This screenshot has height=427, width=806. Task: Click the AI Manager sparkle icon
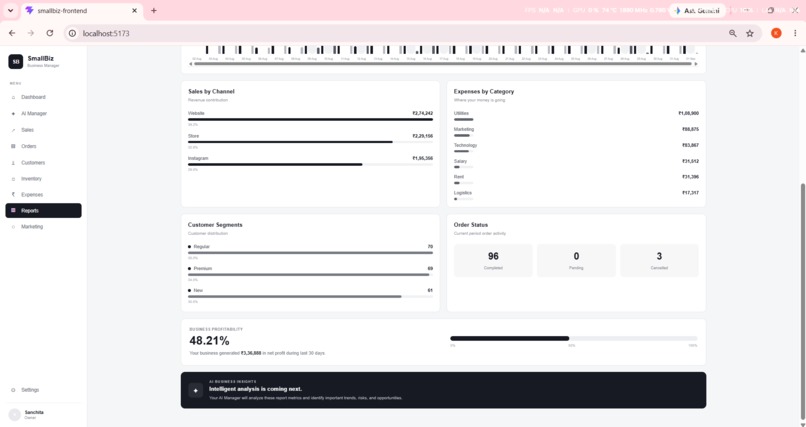13,114
